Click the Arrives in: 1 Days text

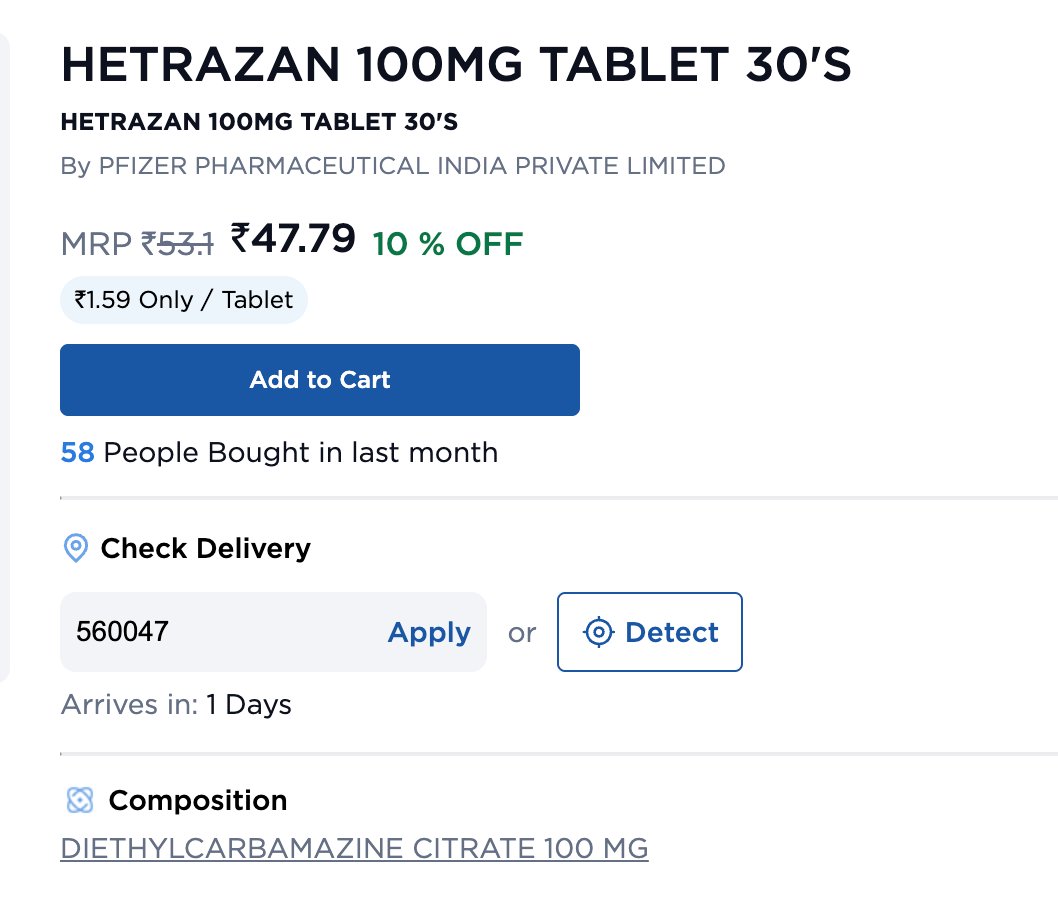pos(176,704)
